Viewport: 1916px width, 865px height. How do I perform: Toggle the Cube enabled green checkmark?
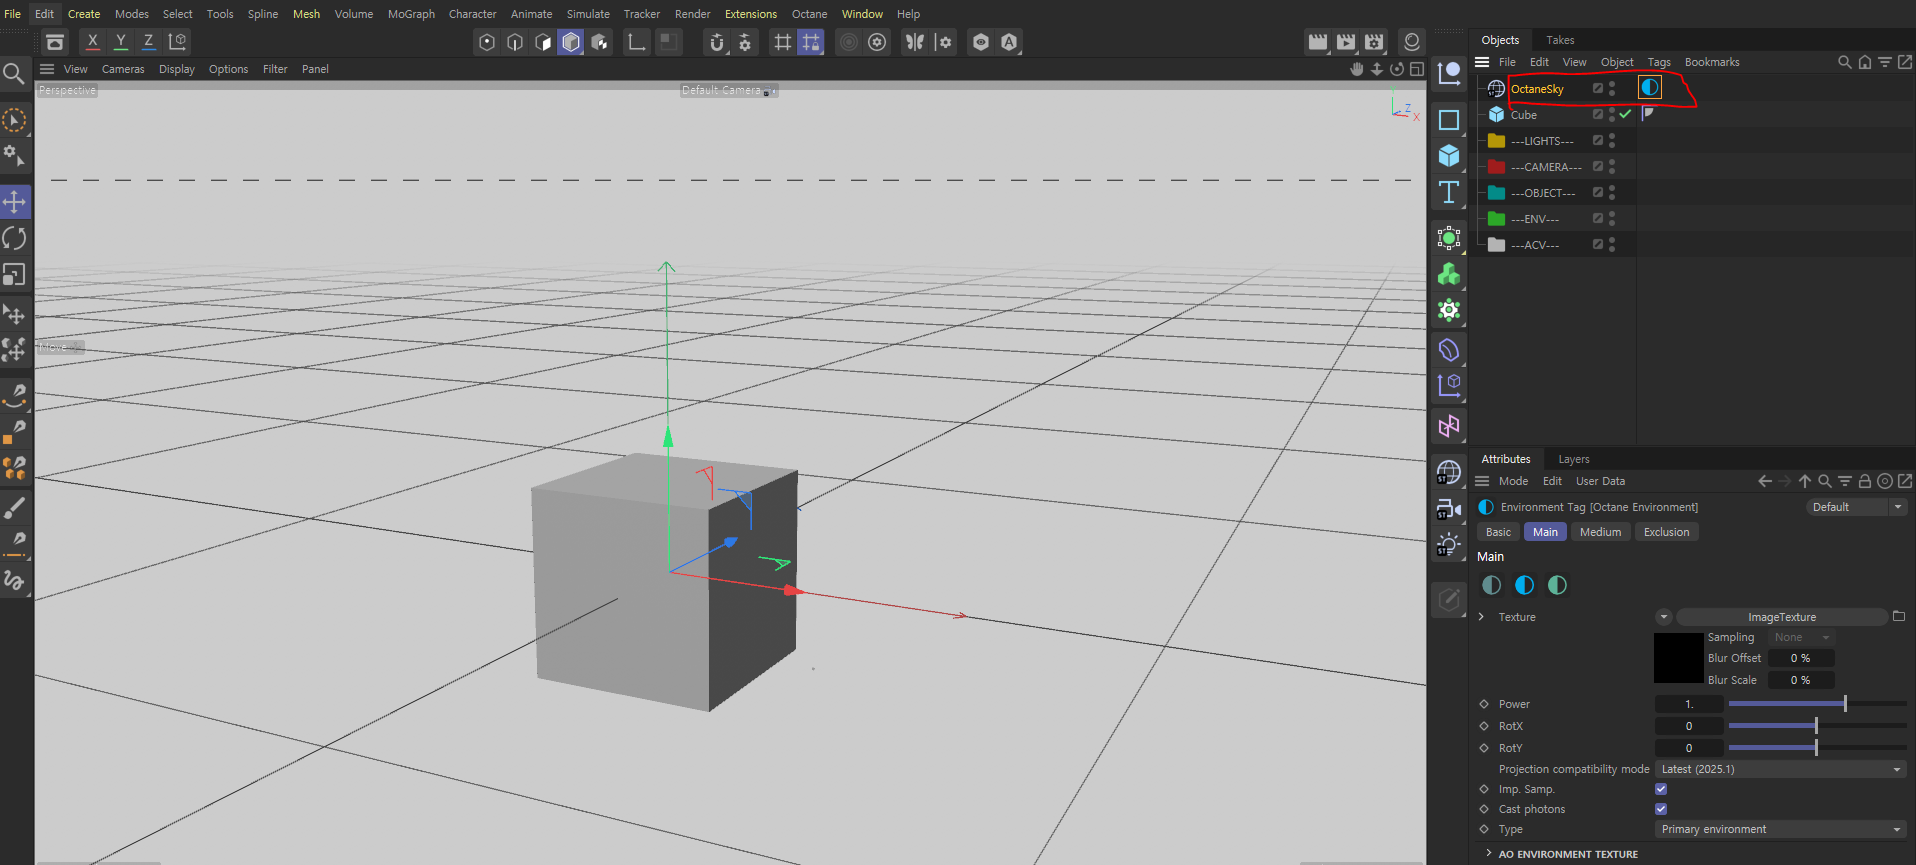click(1626, 114)
